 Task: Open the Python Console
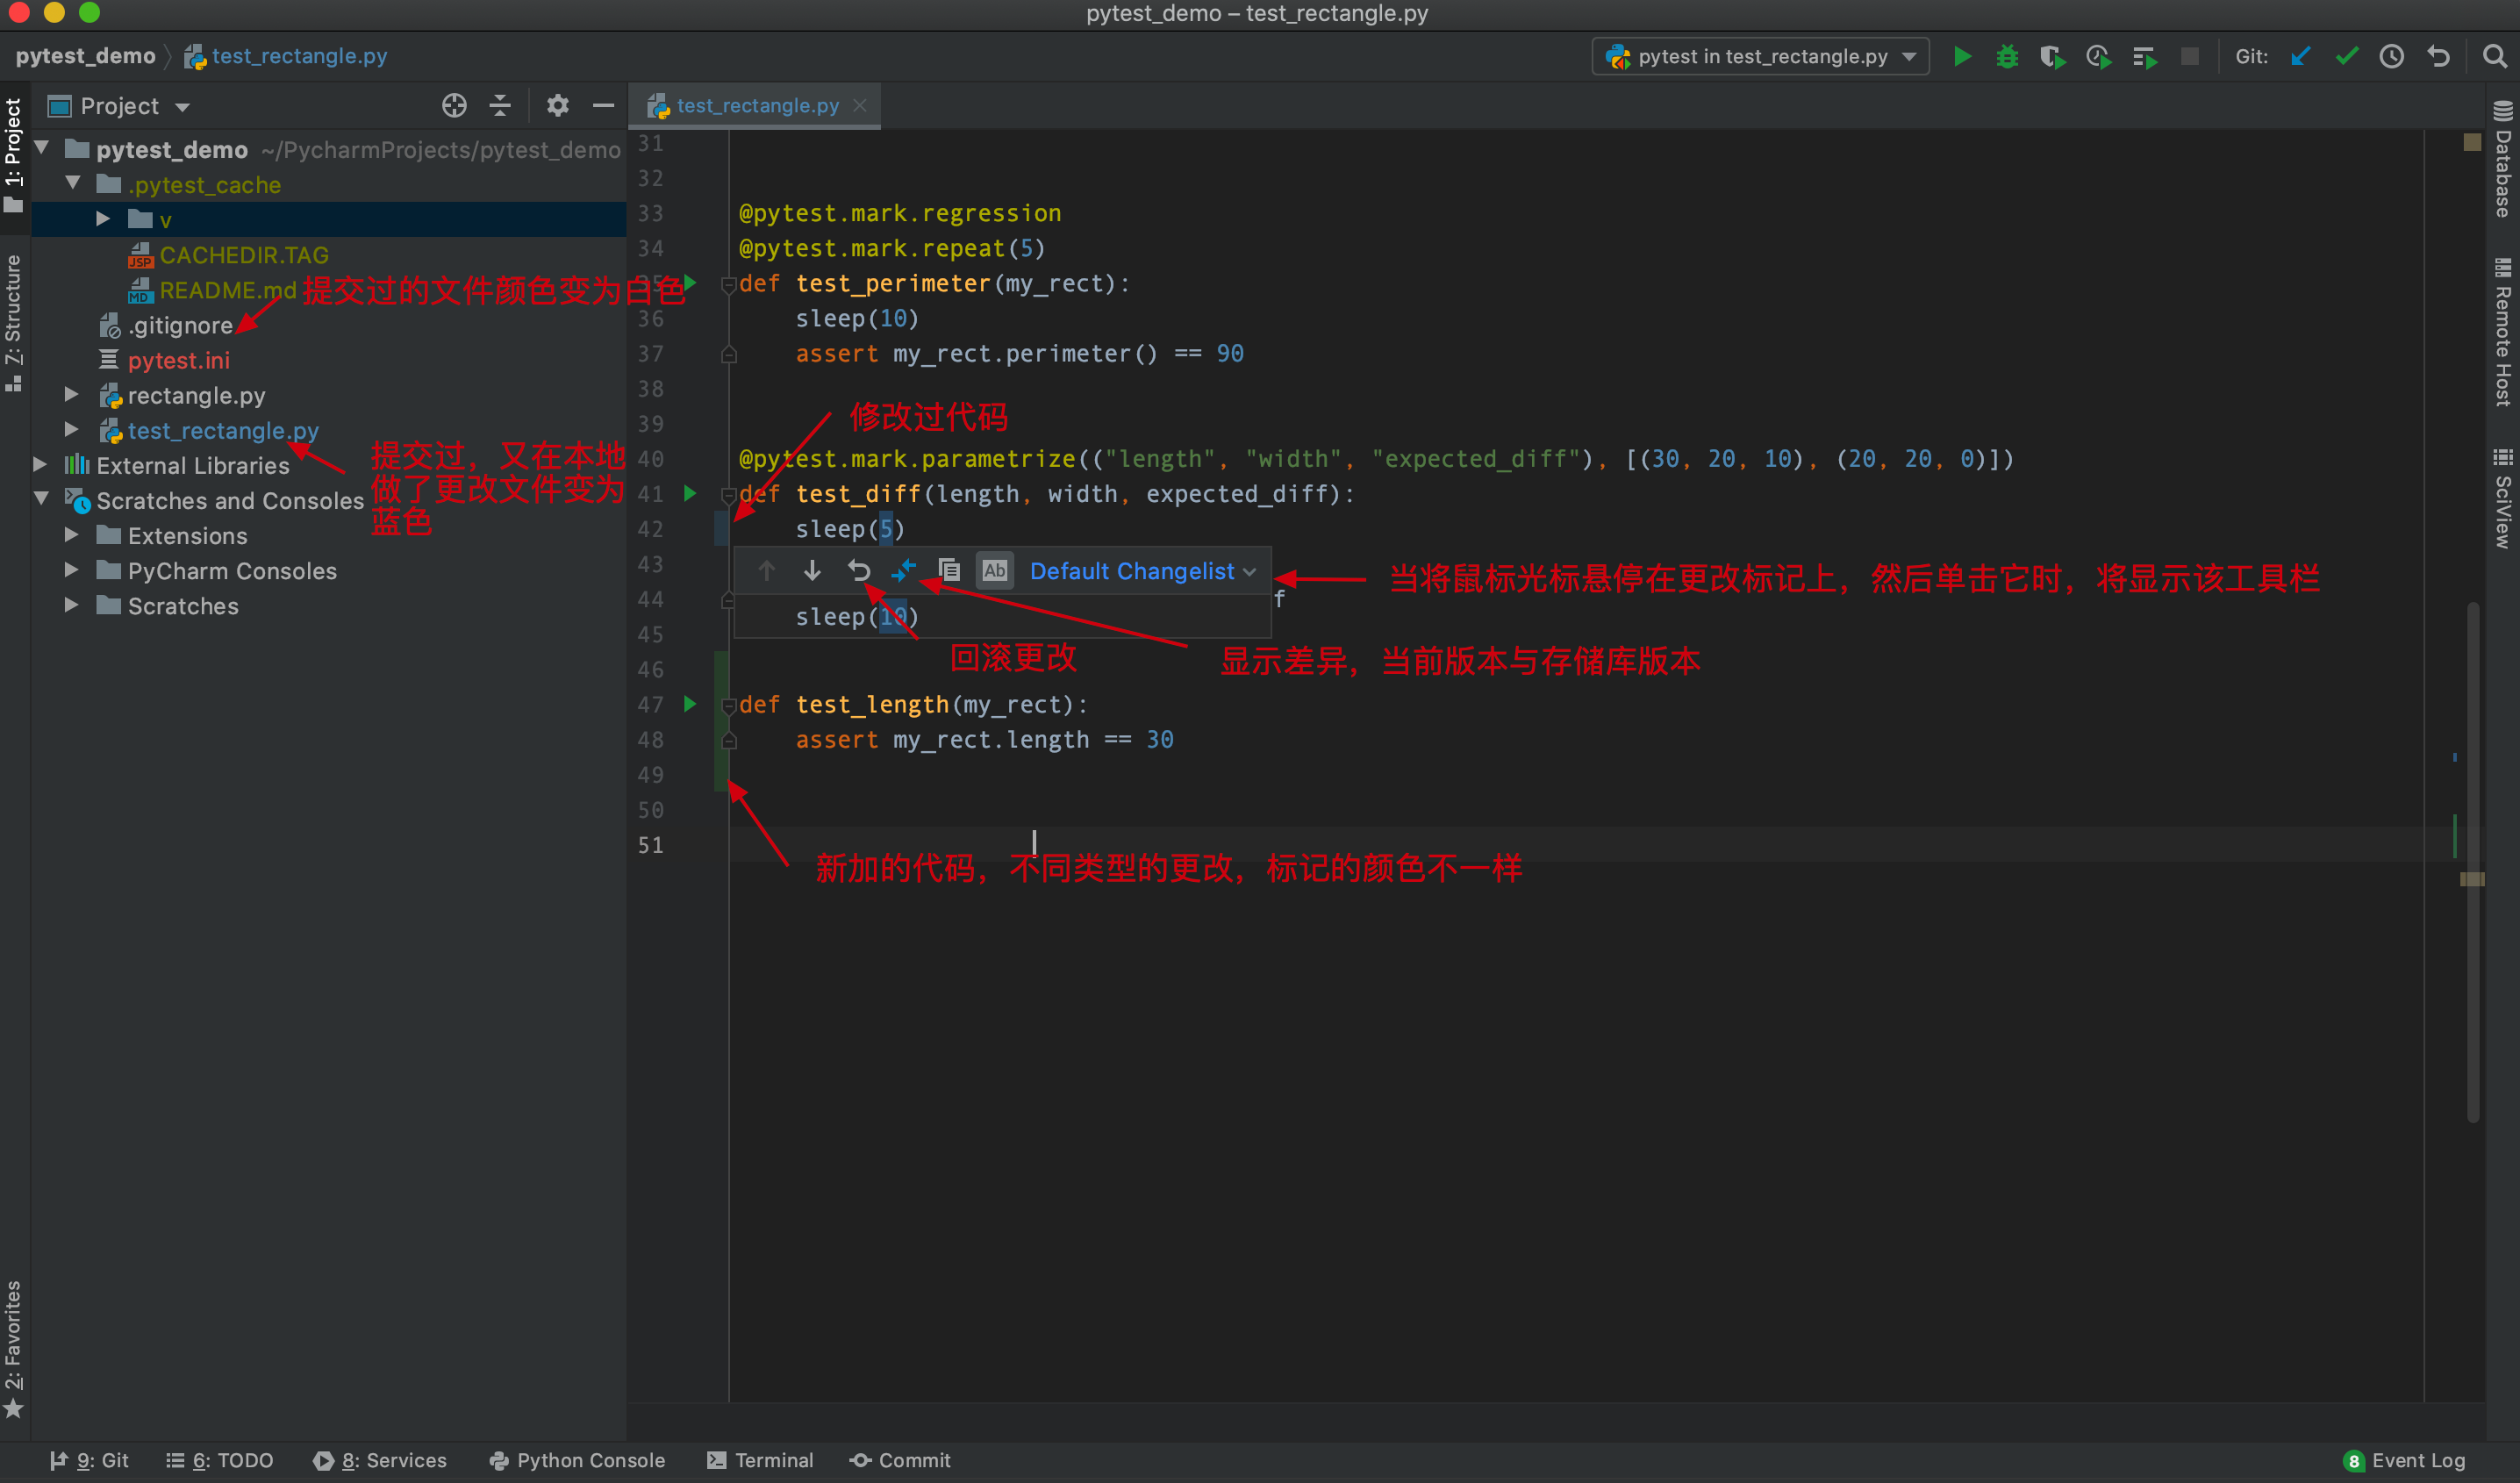[x=577, y=1460]
